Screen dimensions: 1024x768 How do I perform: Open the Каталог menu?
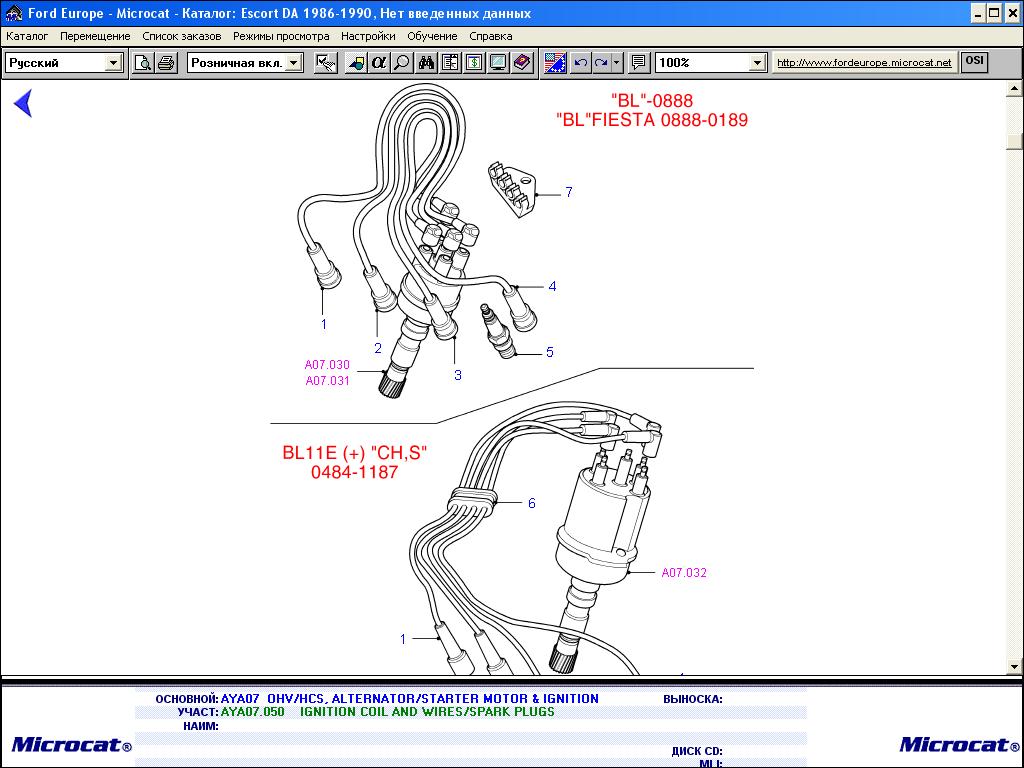pos(27,36)
